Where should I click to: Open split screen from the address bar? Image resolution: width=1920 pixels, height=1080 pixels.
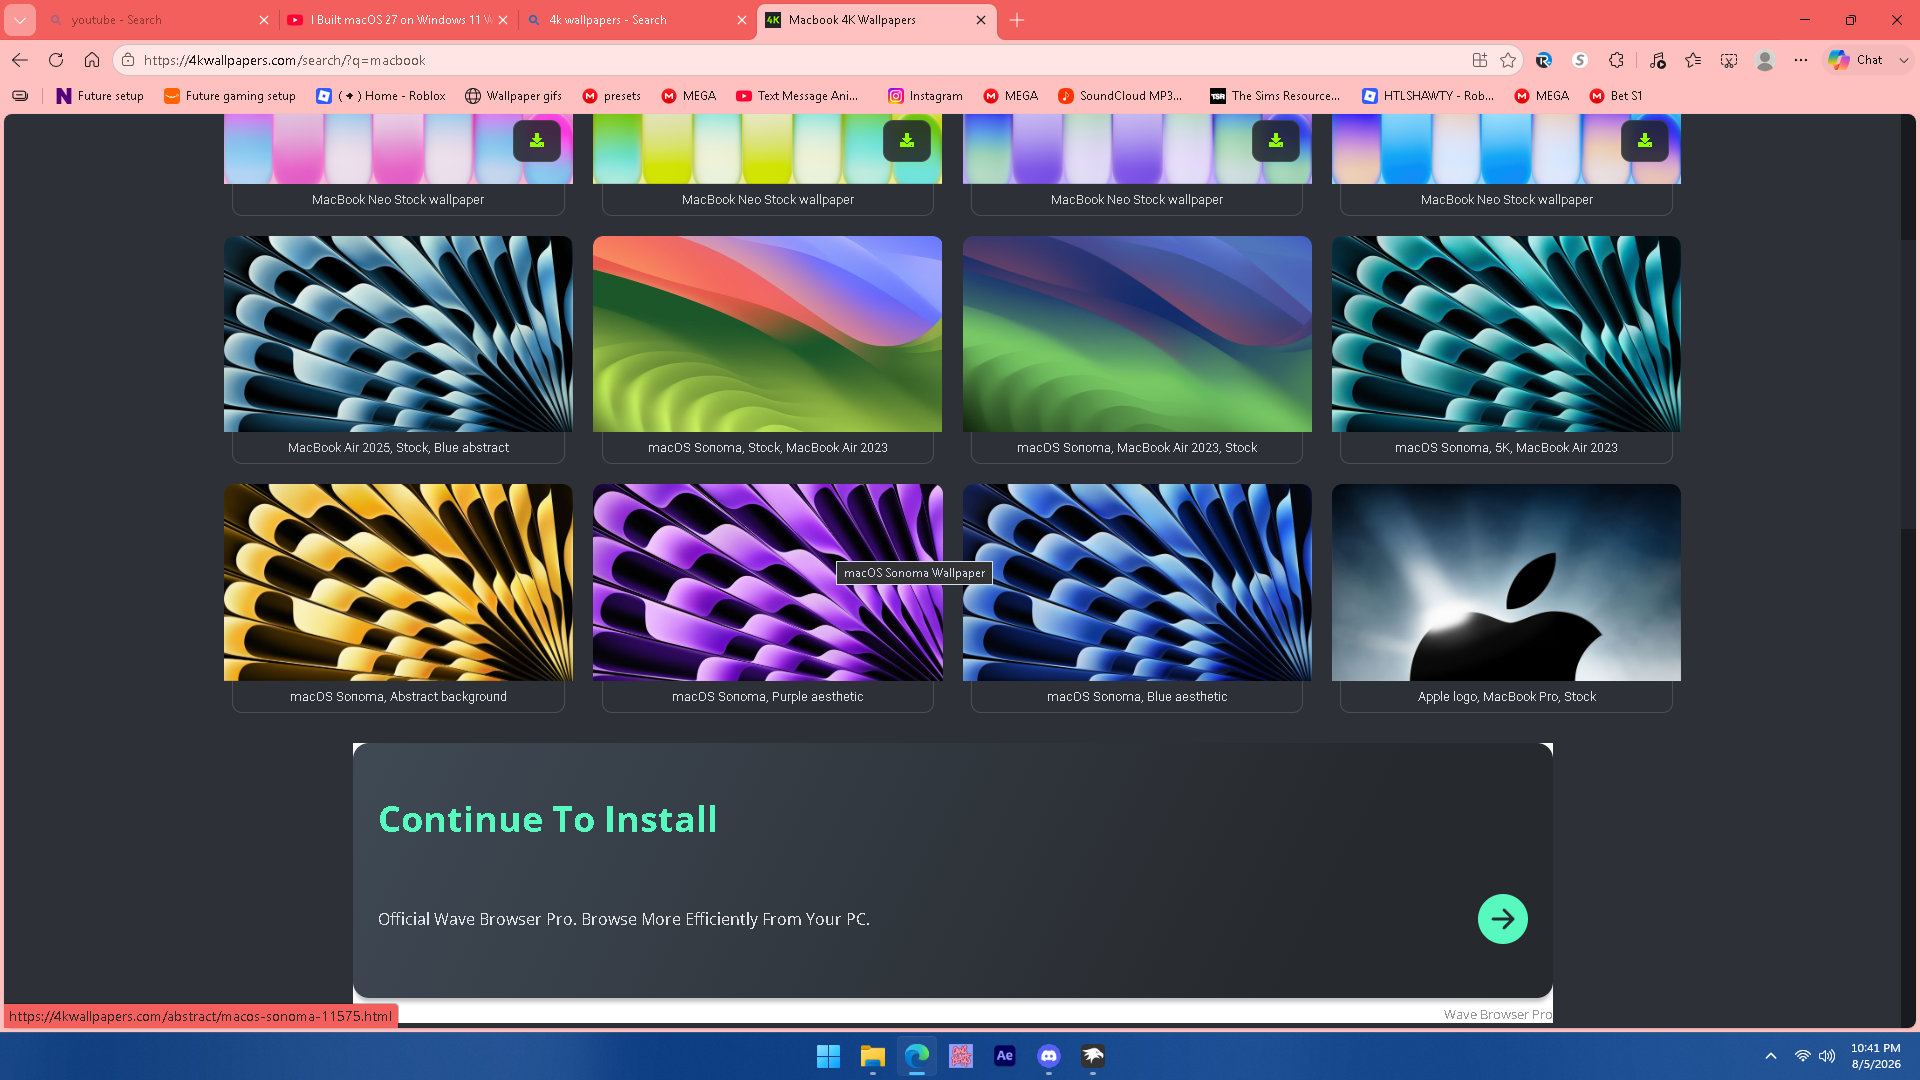[1480, 60]
